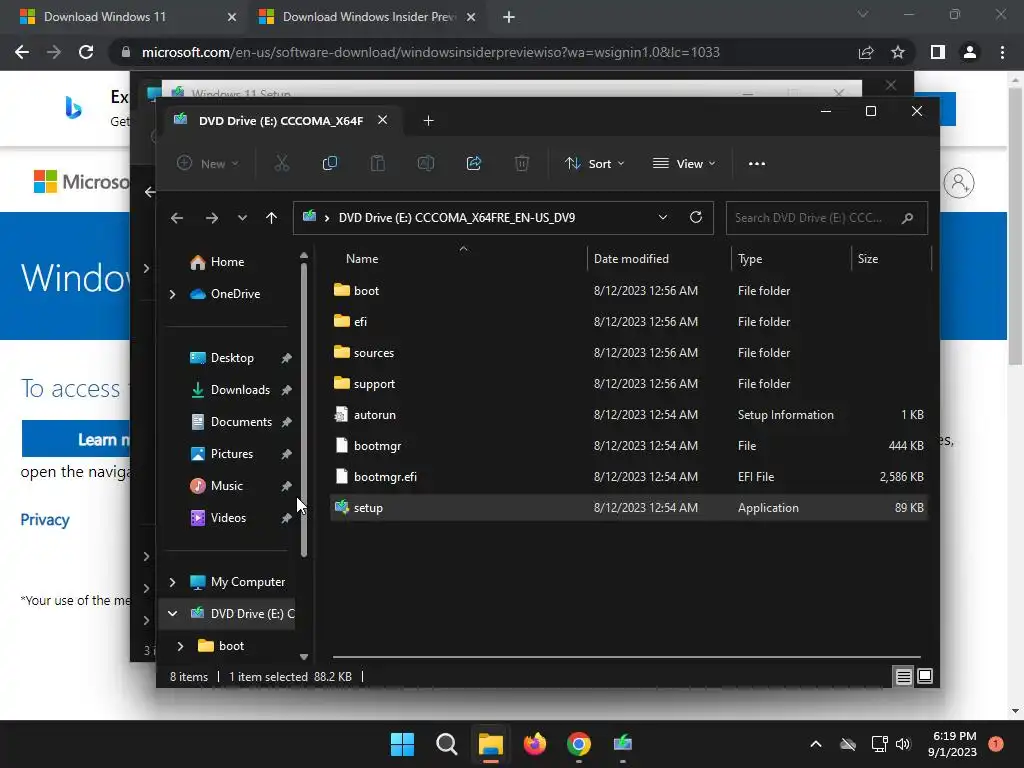Expand OneDrive in navigation pane

[172, 295]
